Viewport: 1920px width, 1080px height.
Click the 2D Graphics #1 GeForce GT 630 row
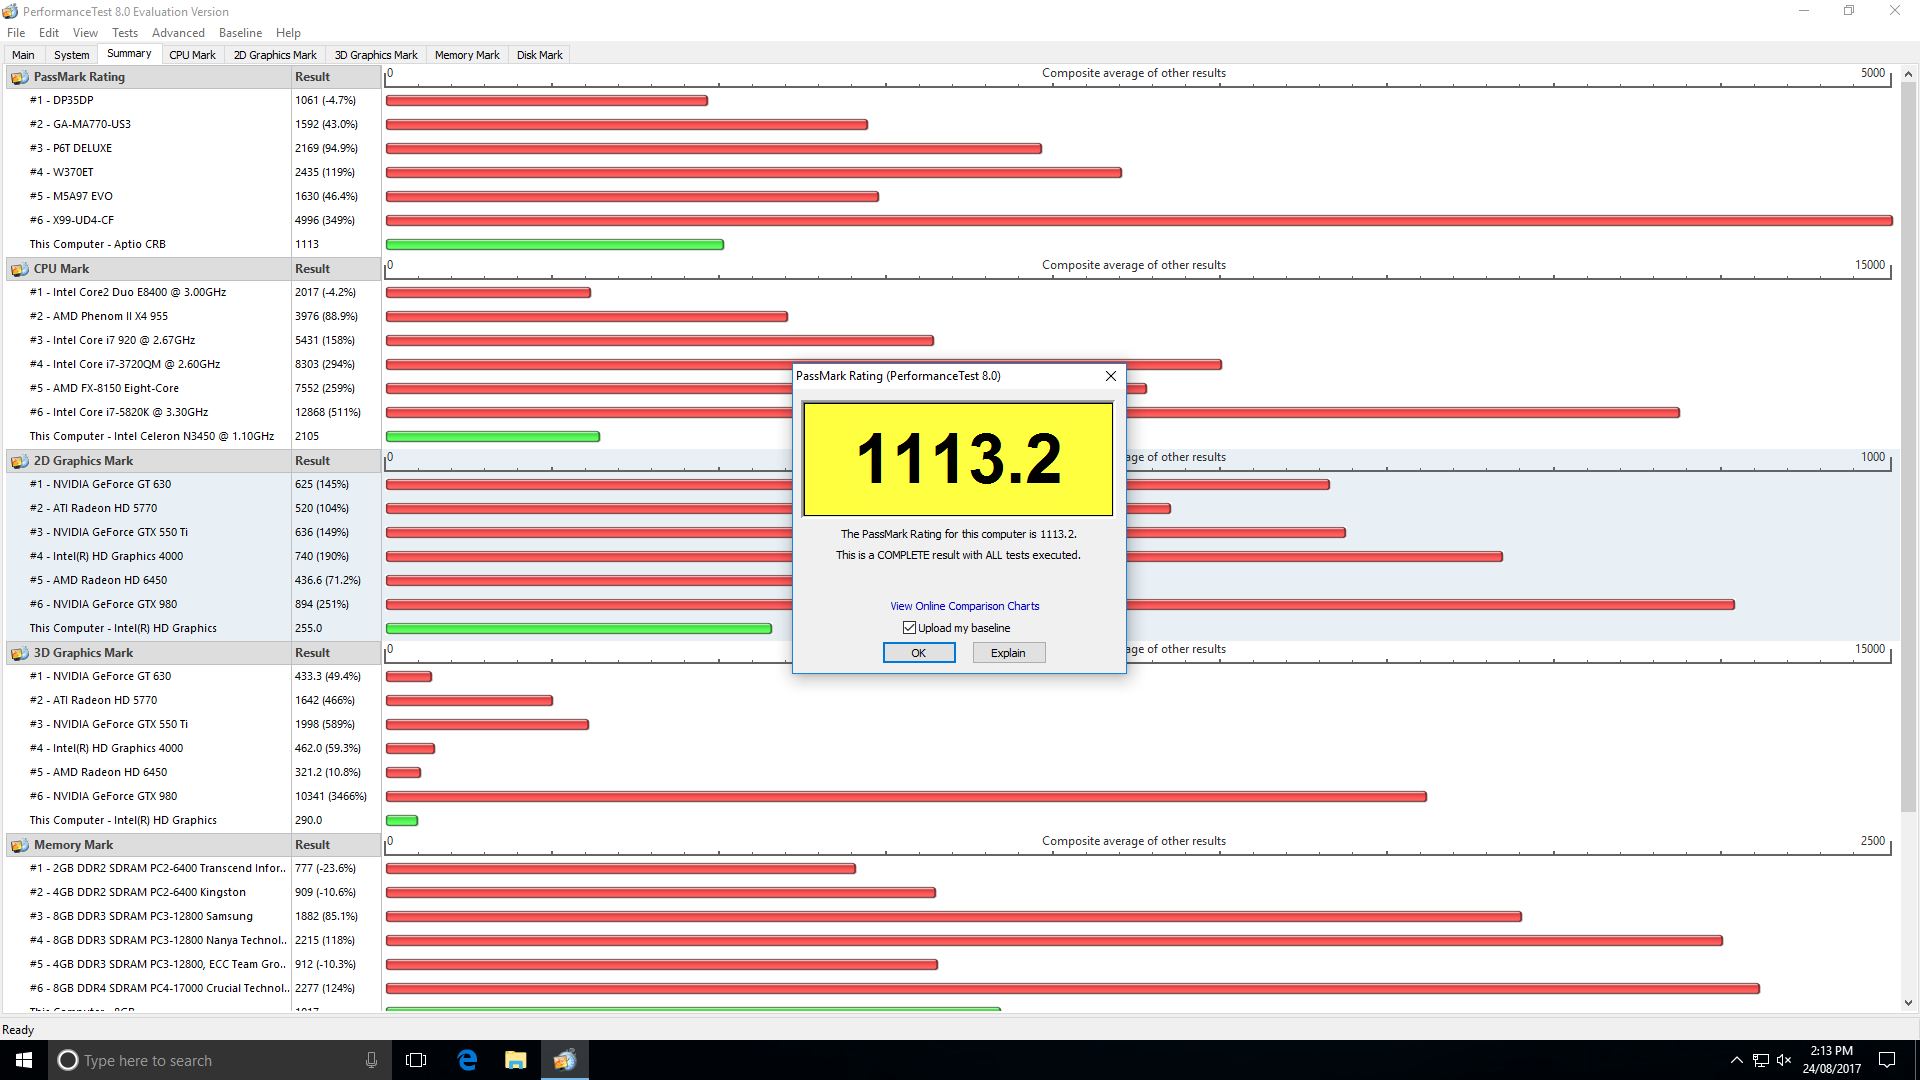tap(195, 484)
